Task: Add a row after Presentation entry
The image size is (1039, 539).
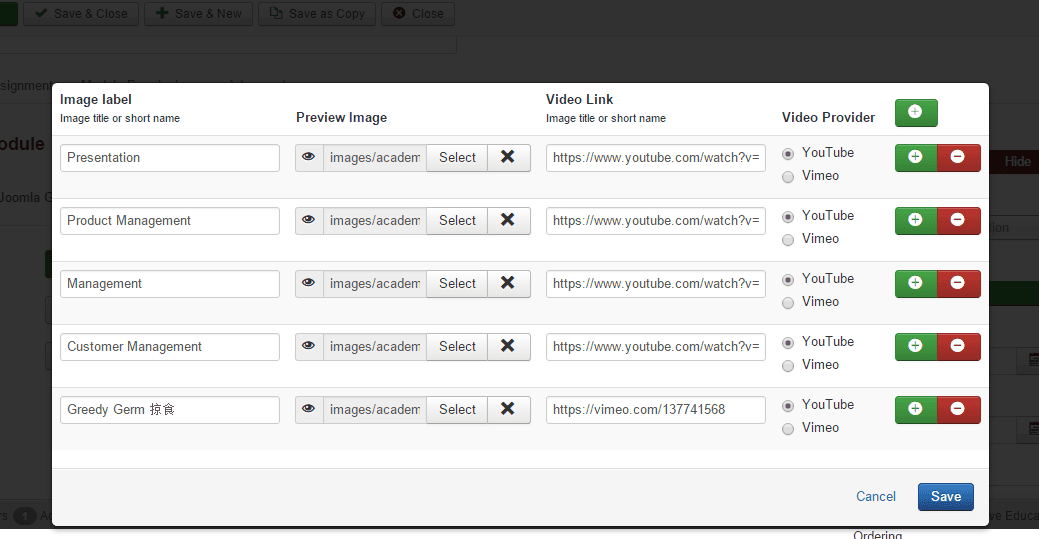Action: pyautogui.click(x=915, y=158)
